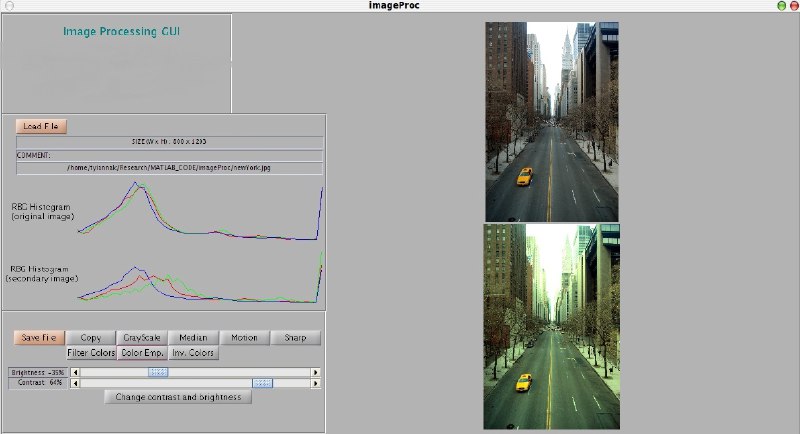Increase contrast with right arrow
This screenshot has width=800, height=434.
(x=316, y=383)
